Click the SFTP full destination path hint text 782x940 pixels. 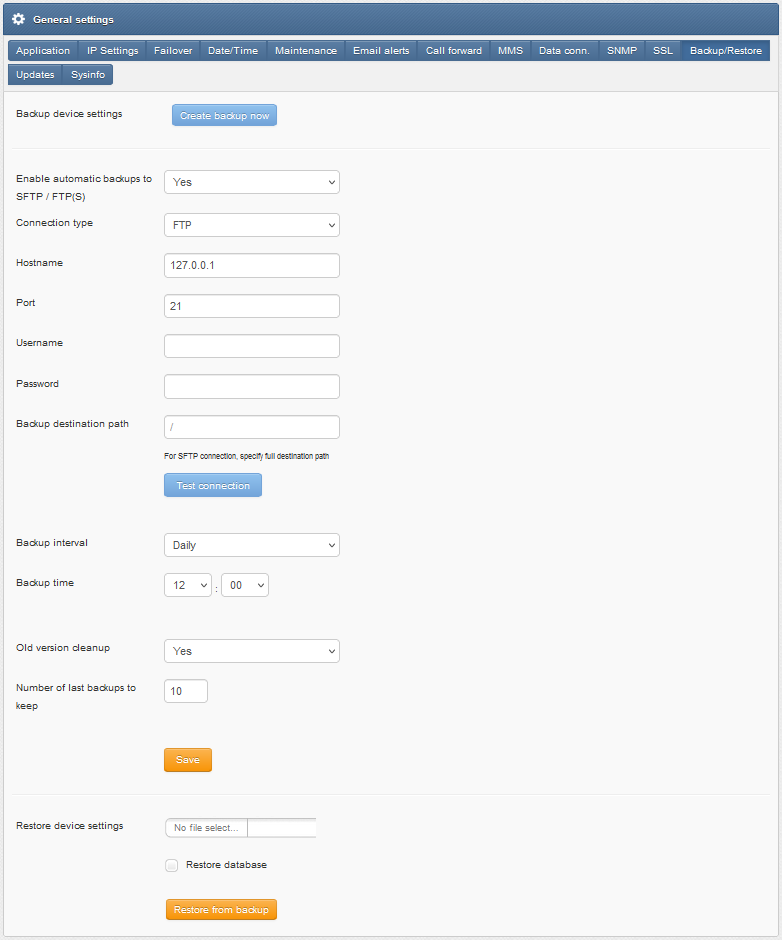coord(246,456)
